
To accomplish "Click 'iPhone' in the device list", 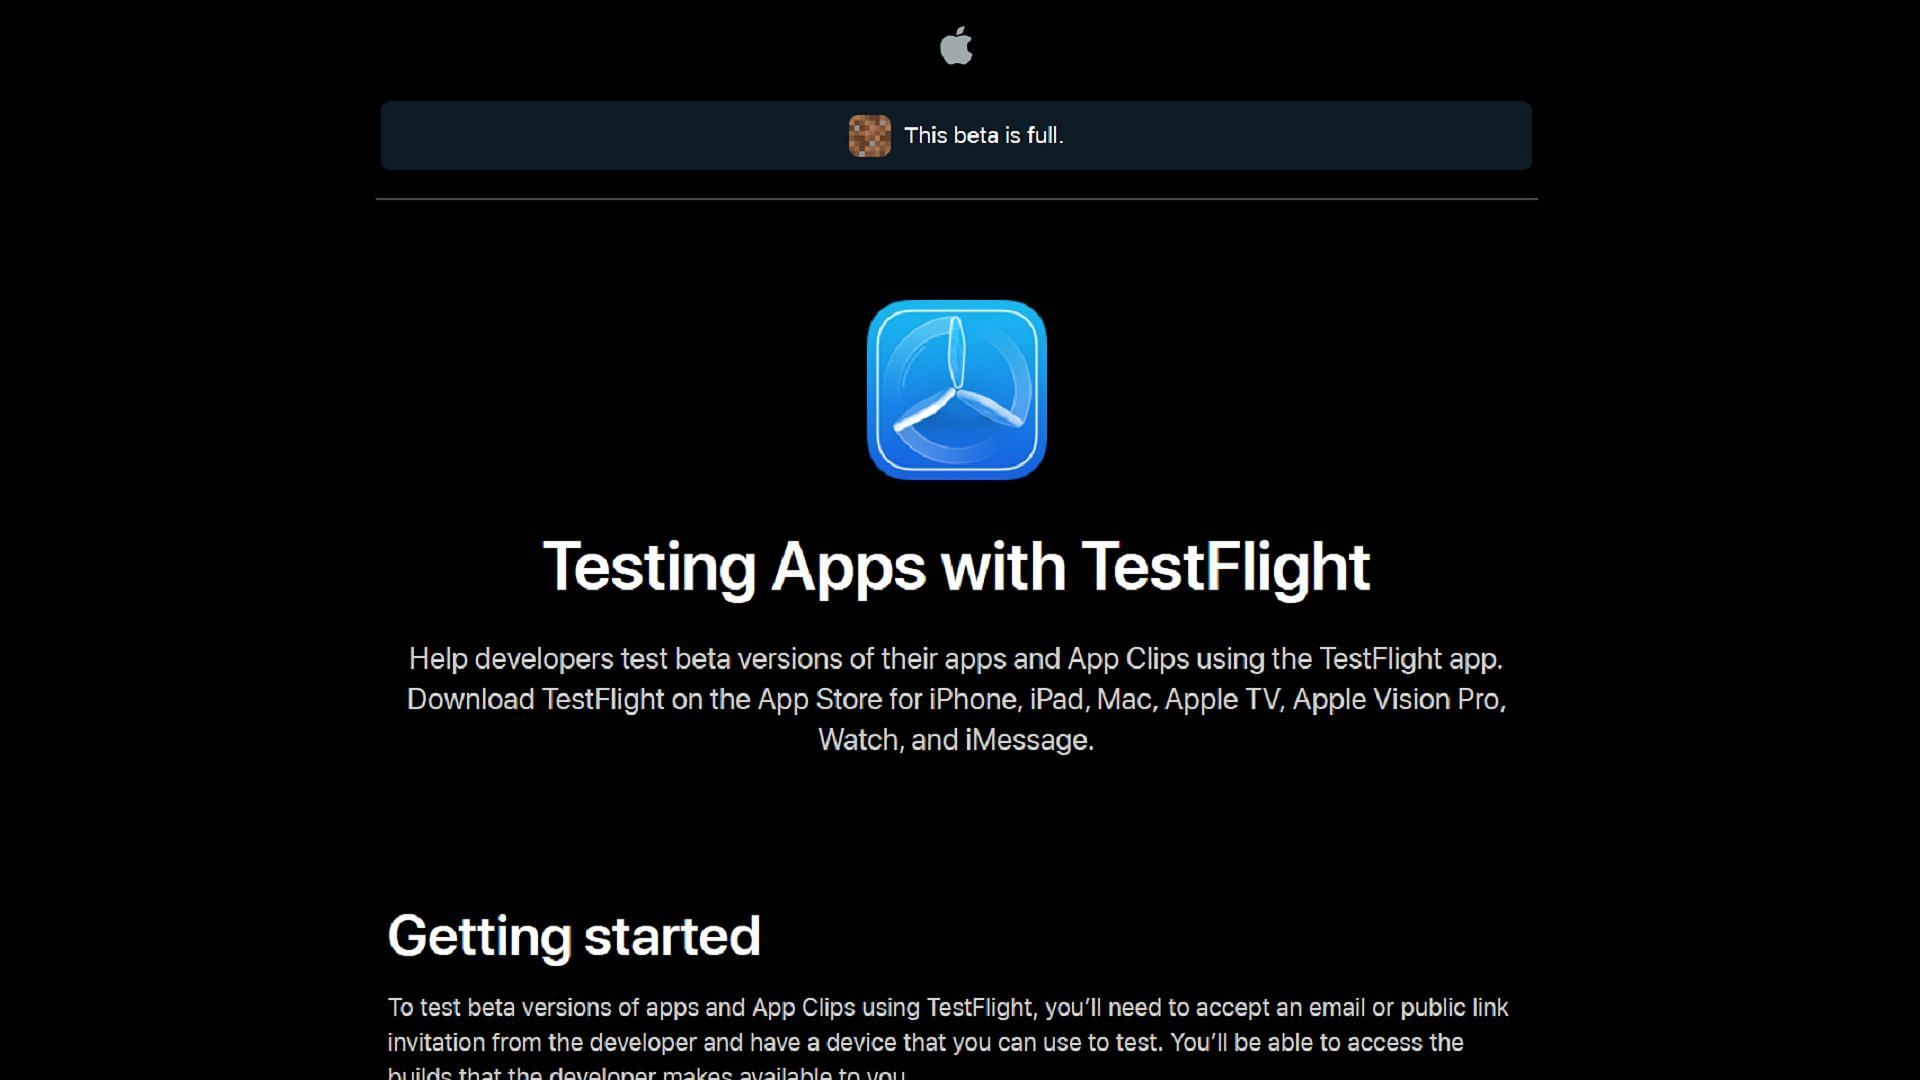I will click(x=973, y=699).
